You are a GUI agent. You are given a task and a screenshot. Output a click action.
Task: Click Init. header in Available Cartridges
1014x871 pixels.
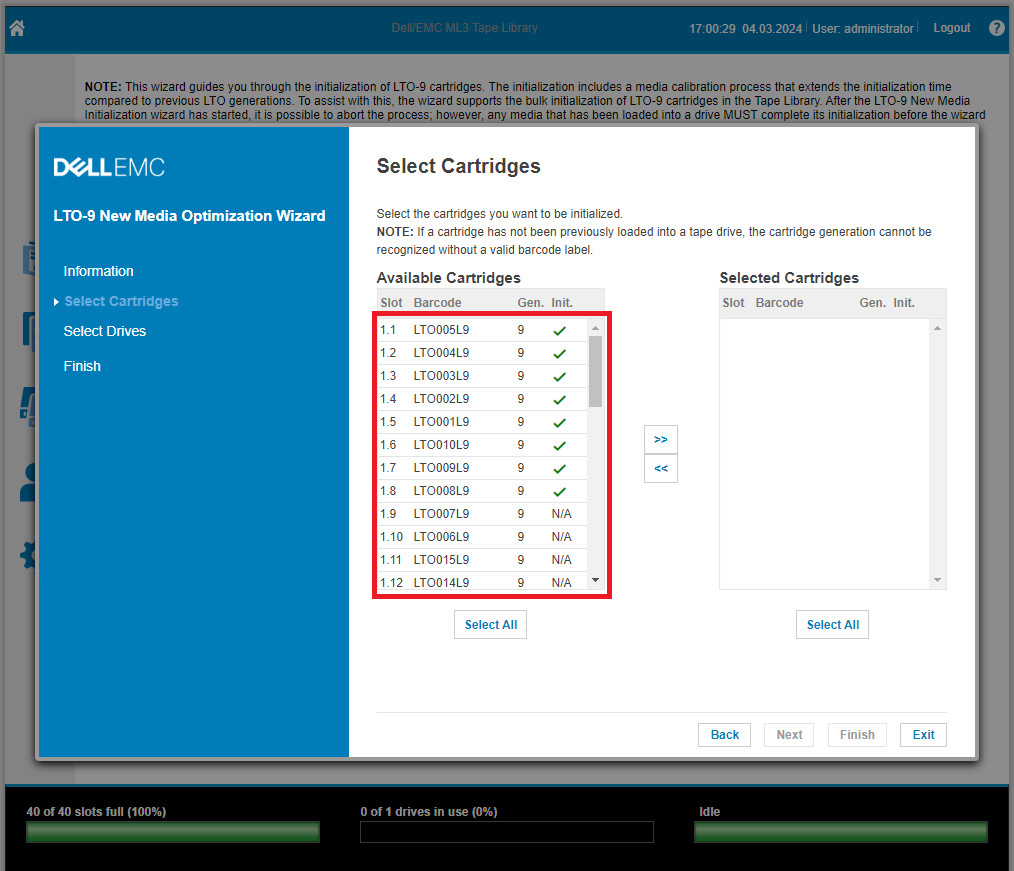pos(561,303)
